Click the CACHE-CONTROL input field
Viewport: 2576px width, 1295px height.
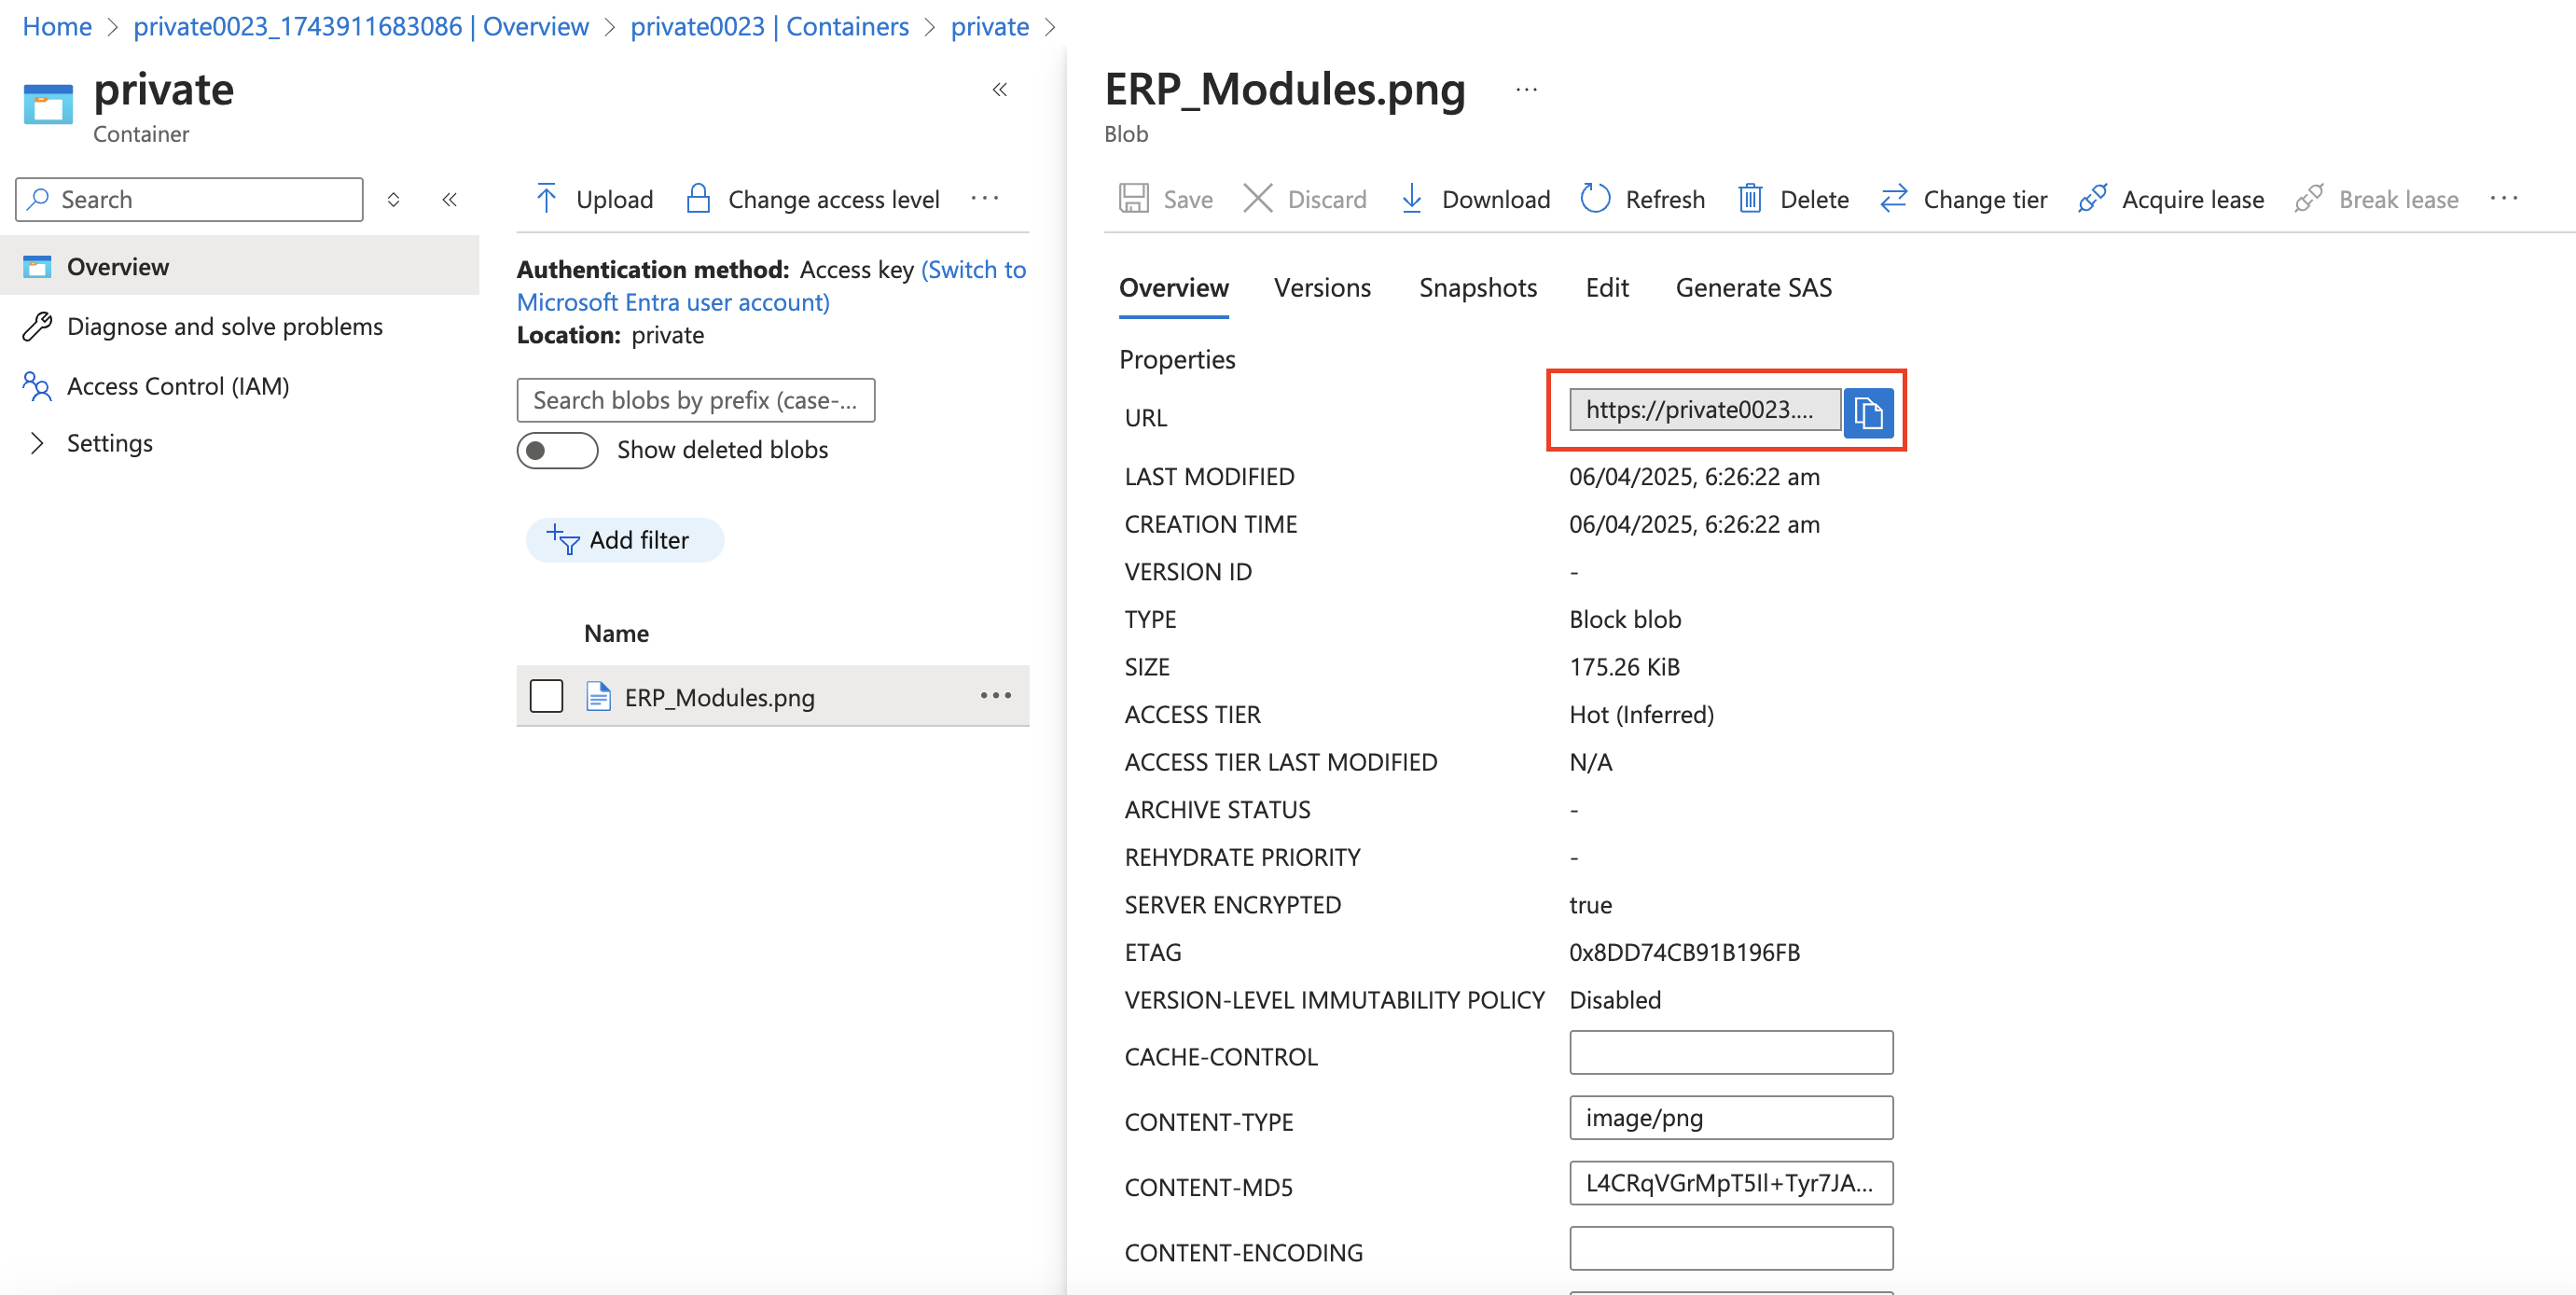click(1730, 1052)
